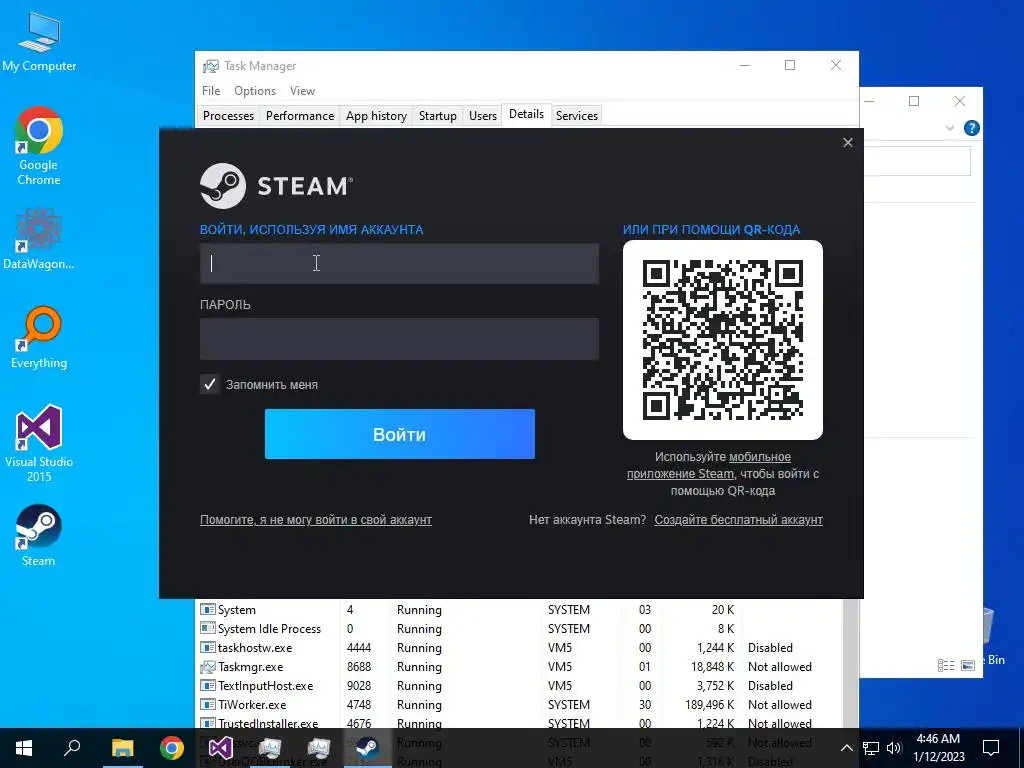Open Visual Studio from the taskbar

tap(221, 748)
